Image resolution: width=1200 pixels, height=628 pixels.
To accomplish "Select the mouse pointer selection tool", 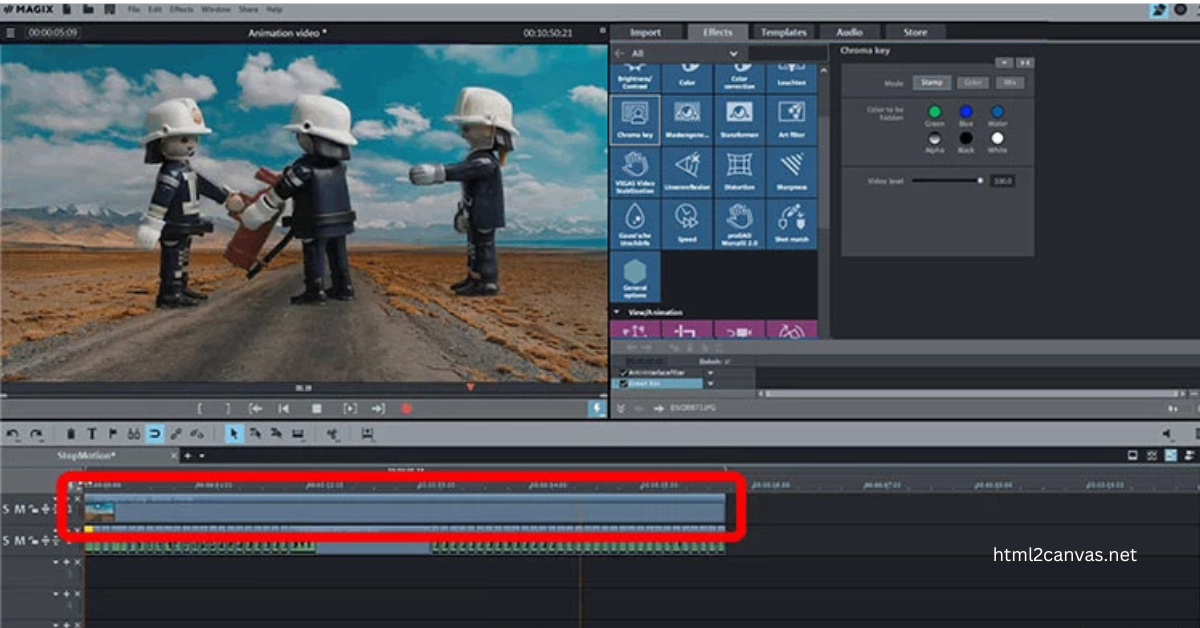I will (234, 434).
